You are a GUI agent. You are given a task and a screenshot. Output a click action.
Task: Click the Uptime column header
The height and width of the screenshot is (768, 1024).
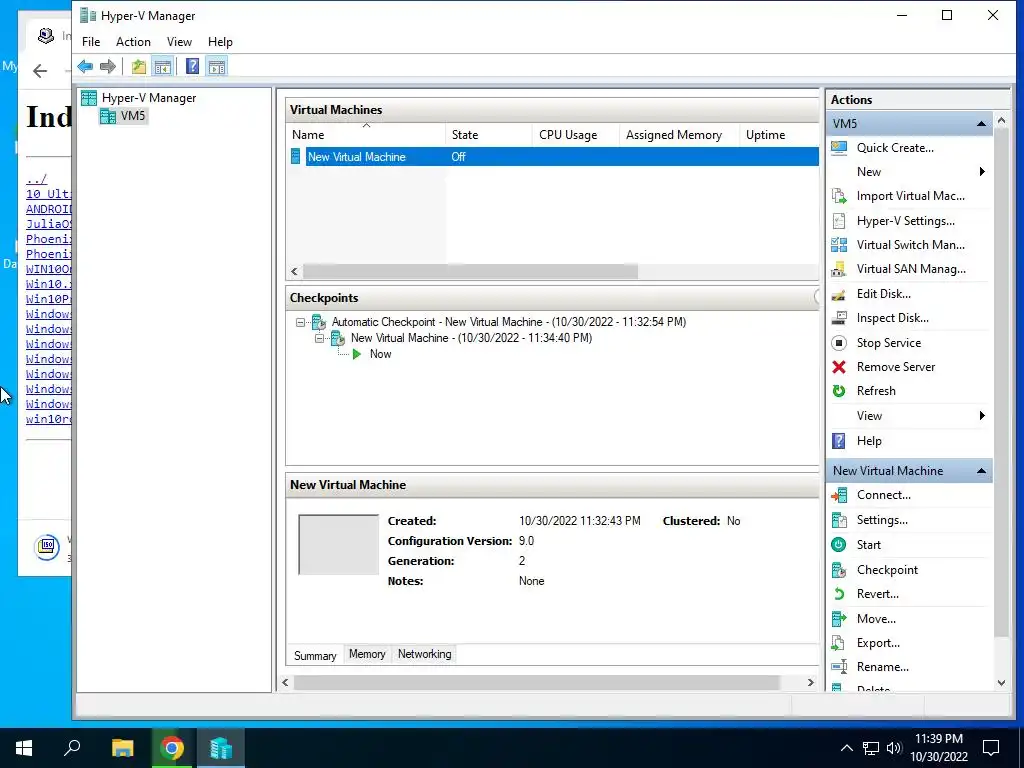778,135
